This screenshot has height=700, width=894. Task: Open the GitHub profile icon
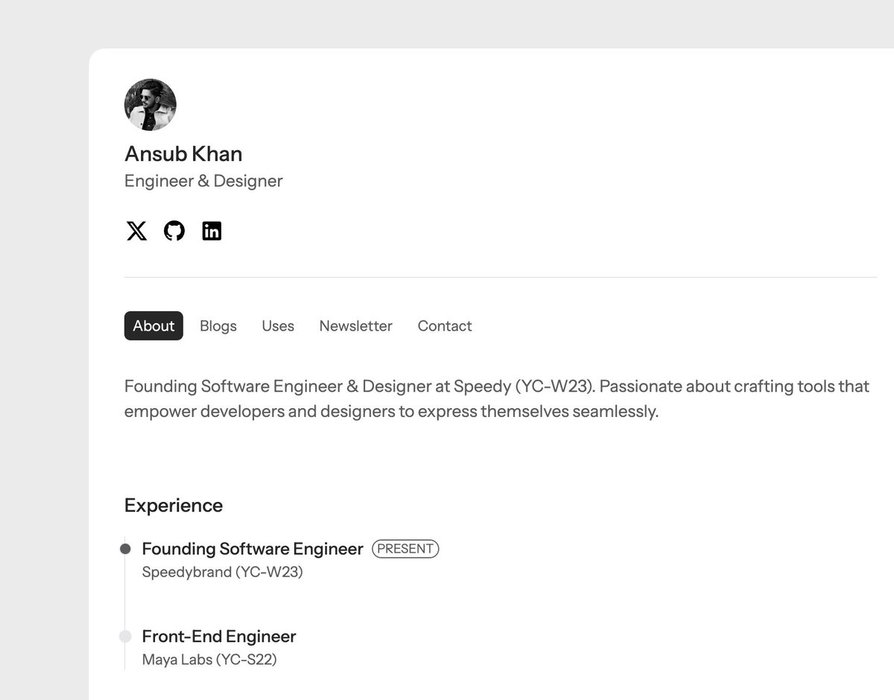(174, 231)
